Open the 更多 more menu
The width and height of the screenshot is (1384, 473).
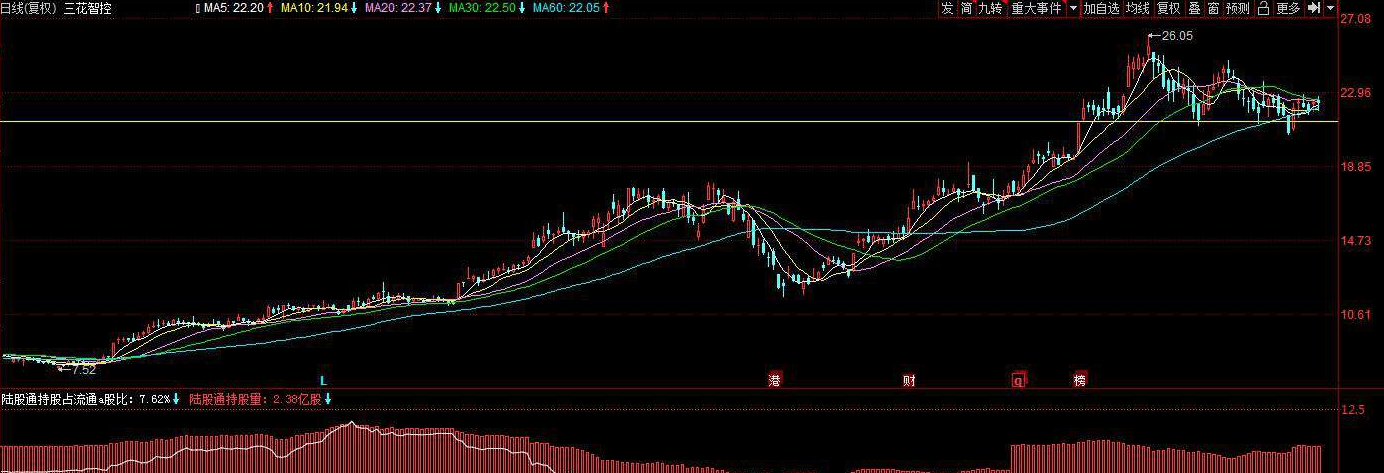pyautogui.click(x=1289, y=8)
